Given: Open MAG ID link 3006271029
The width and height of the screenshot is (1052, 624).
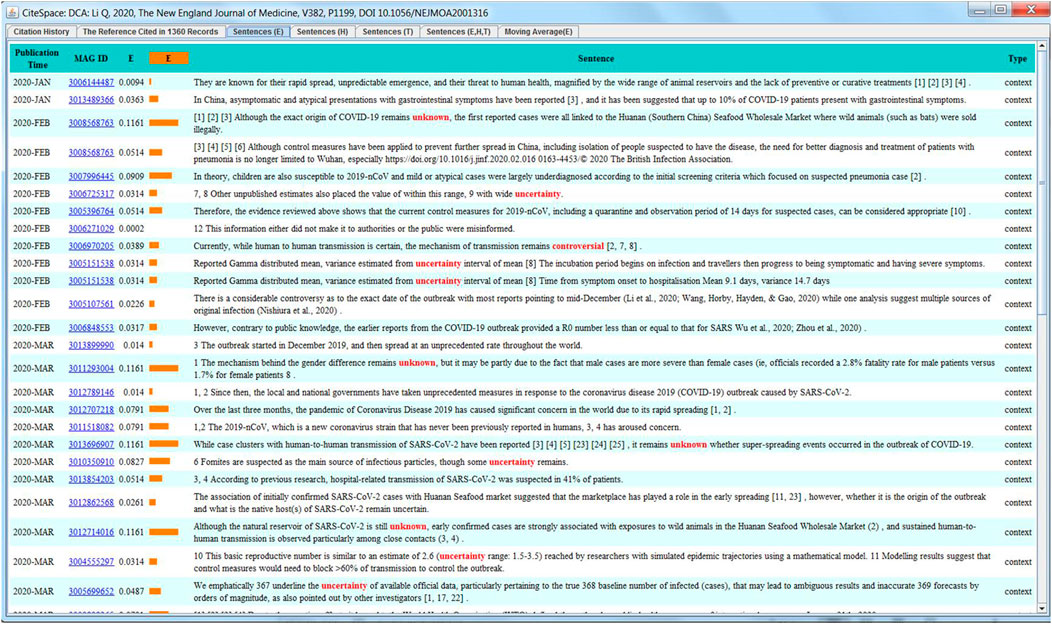Looking at the screenshot, I should [91, 229].
